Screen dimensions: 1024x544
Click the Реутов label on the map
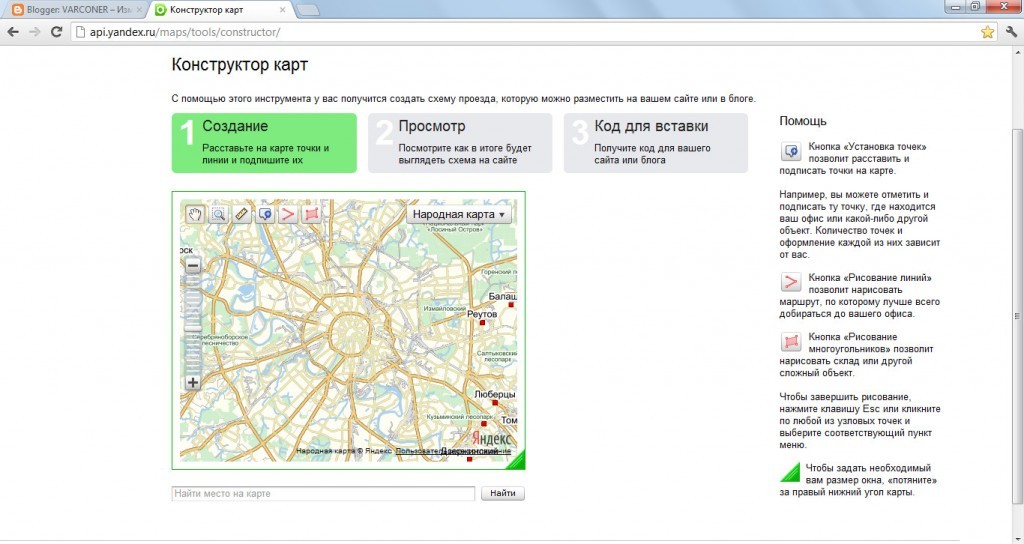pos(482,314)
